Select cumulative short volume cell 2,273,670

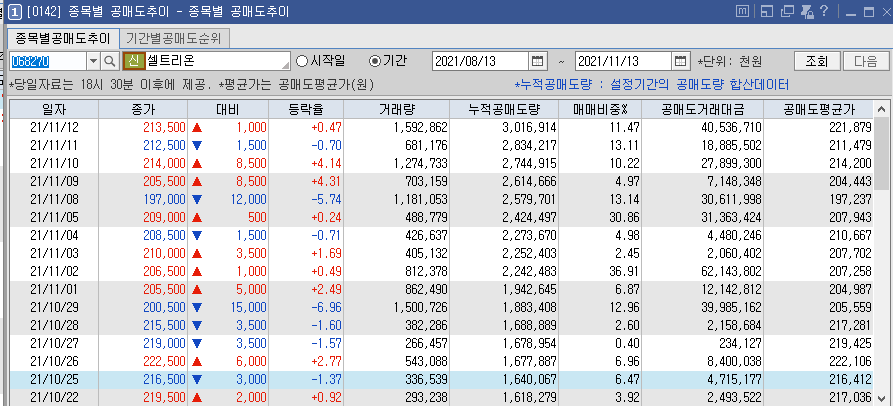click(504, 235)
